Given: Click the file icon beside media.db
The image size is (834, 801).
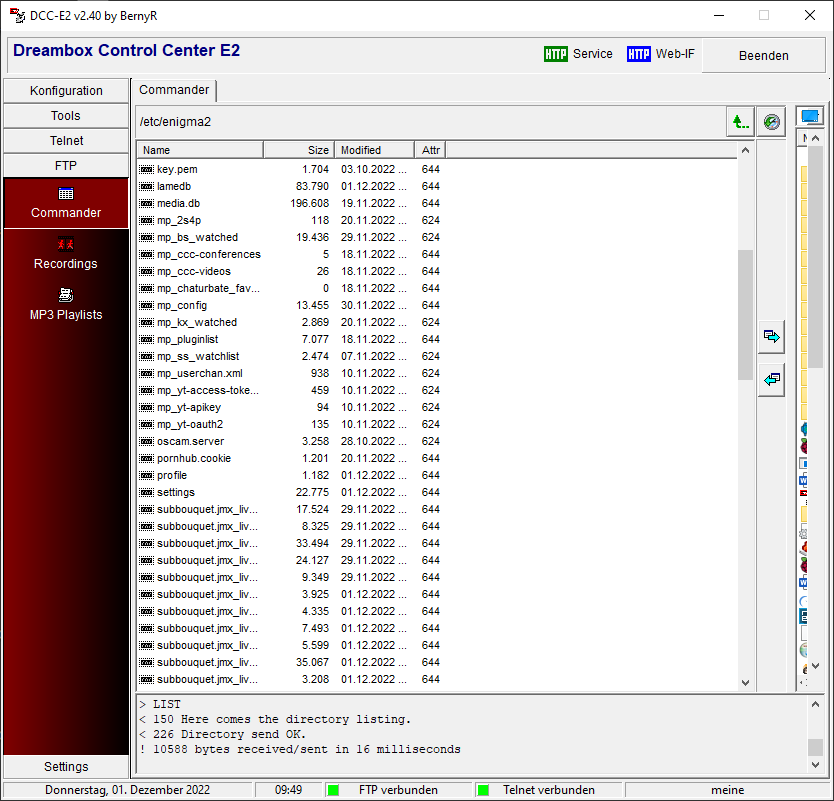Looking at the screenshot, I should click(146, 203).
